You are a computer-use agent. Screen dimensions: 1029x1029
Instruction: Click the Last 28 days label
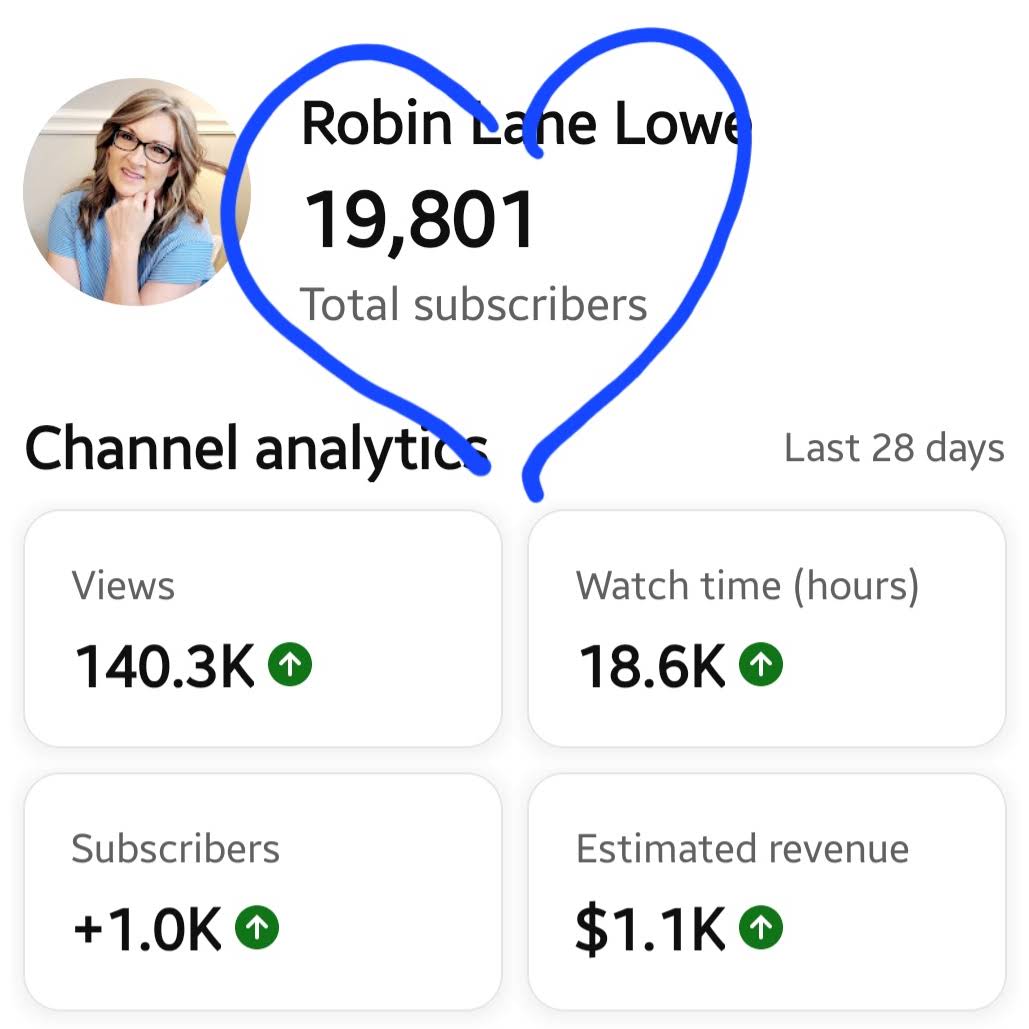click(894, 448)
